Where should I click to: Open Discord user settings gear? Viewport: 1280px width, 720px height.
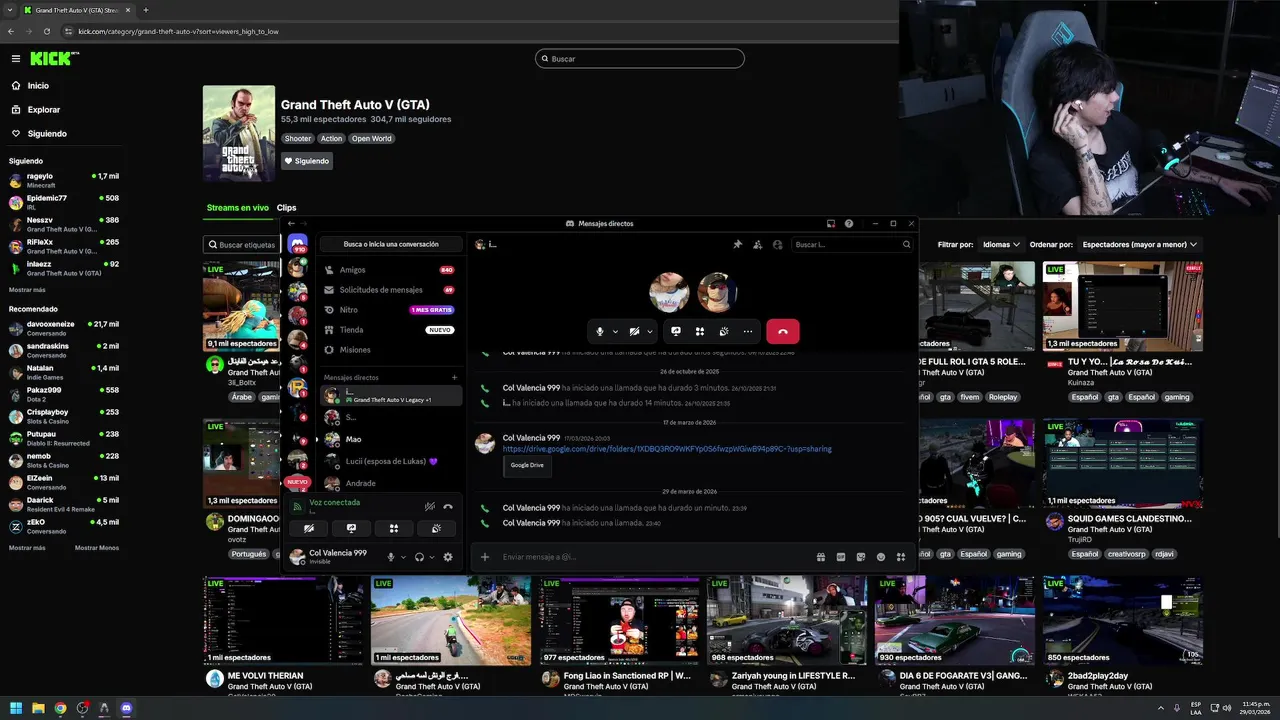[448, 557]
